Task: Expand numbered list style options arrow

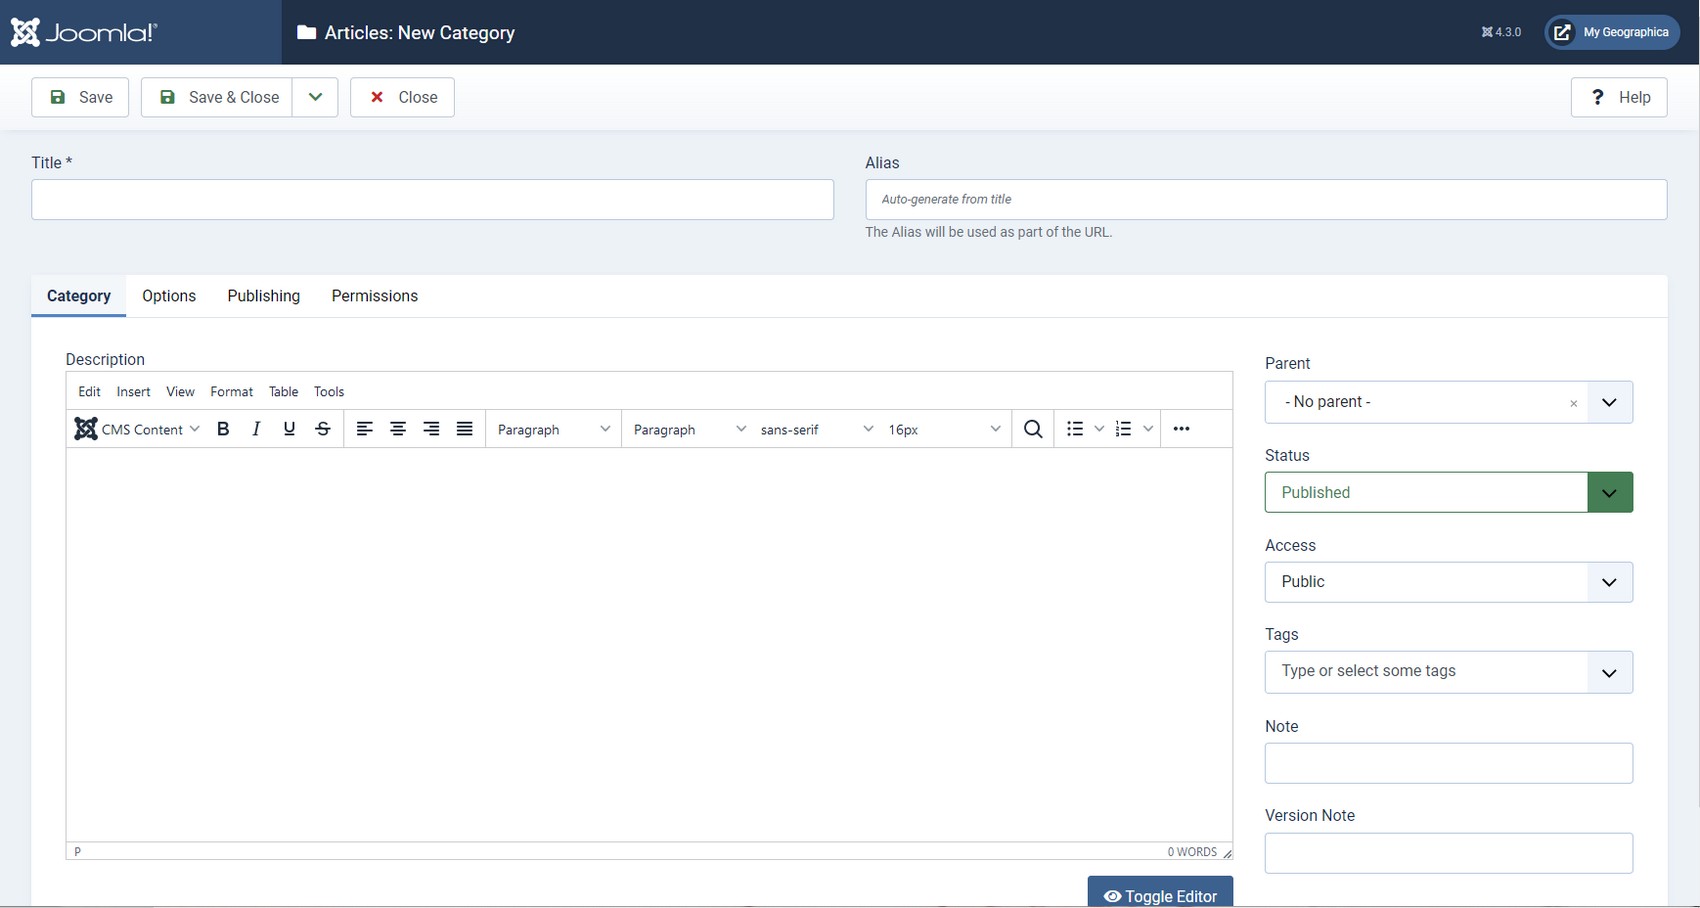Action: (x=1148, y=429)
